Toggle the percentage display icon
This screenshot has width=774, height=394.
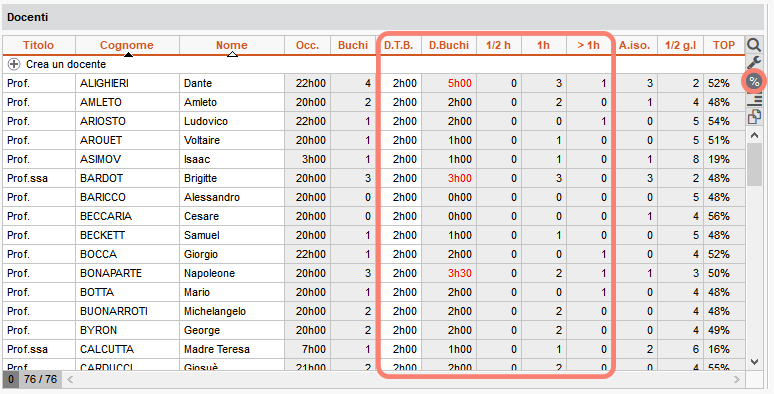(754, 82)
